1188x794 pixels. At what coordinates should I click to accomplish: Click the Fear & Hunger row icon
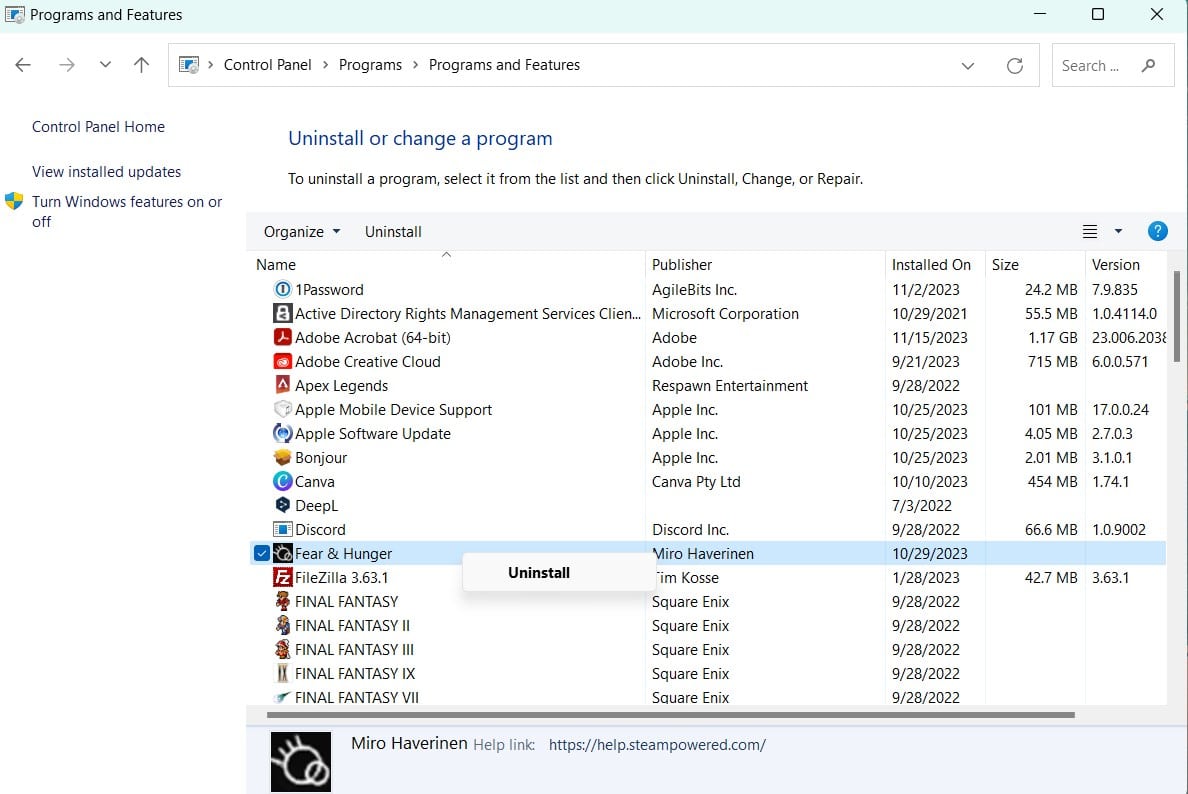coord(283,553)
